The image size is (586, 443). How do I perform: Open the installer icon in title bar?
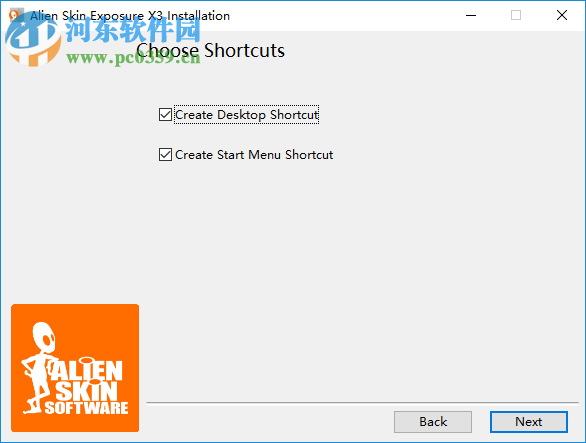point(15,15)
